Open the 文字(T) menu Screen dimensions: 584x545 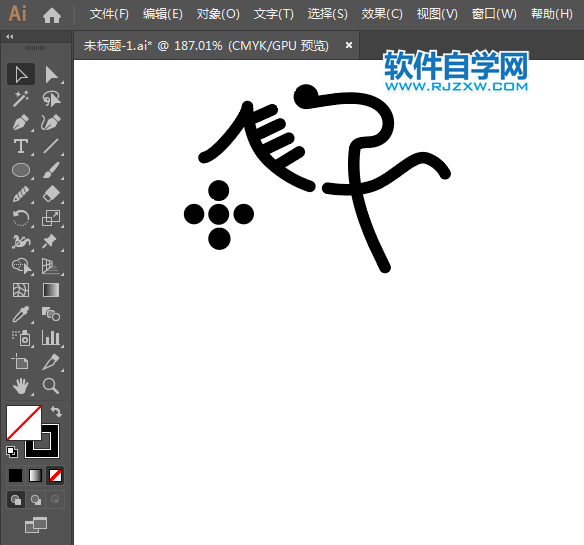click(274, 15)
